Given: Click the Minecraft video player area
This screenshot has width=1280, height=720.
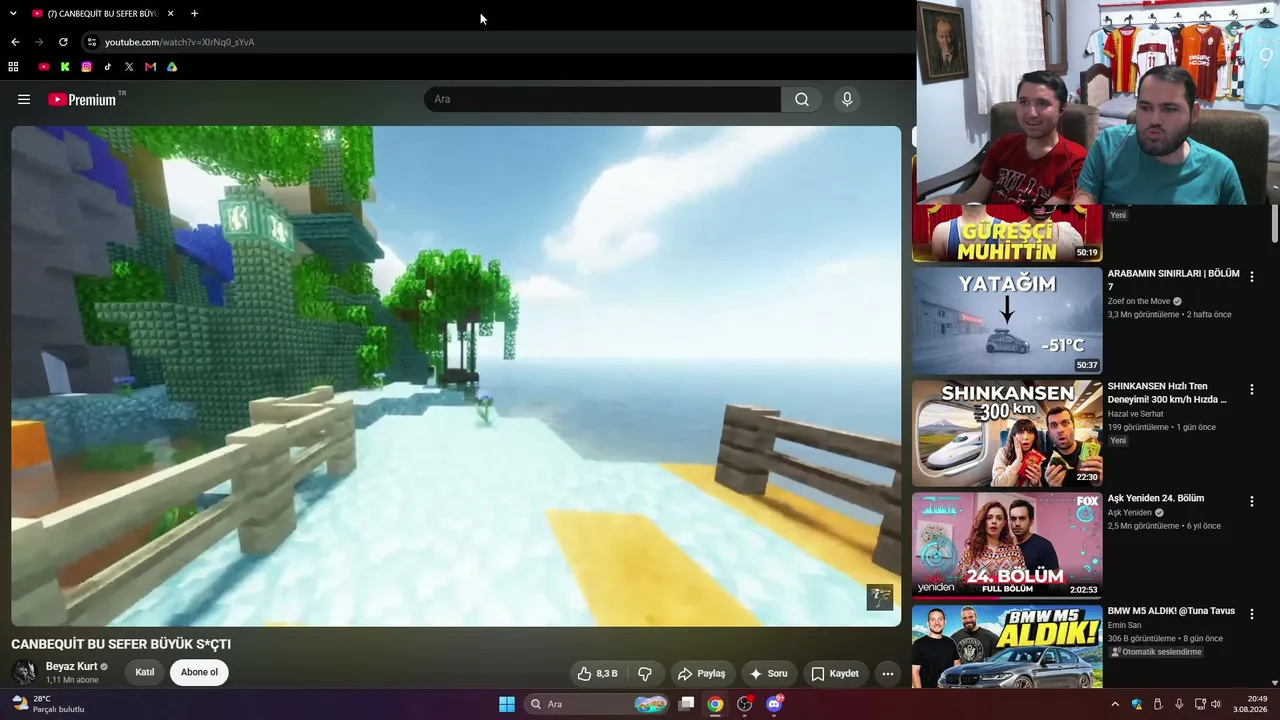Looking at the screenshot, I should (456, 376).
